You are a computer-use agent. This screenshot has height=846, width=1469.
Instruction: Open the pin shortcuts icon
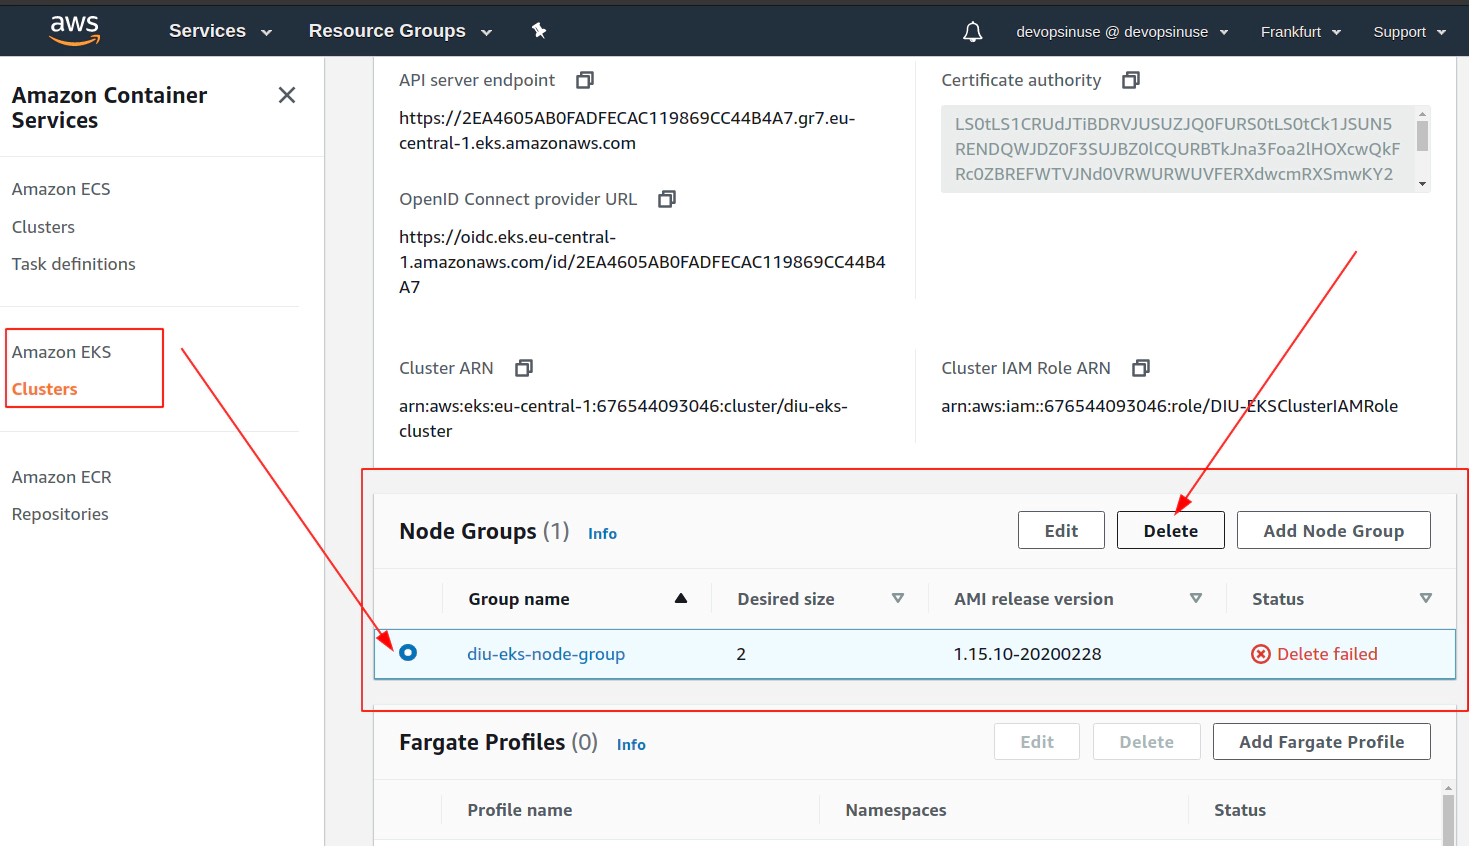[539, 31]
